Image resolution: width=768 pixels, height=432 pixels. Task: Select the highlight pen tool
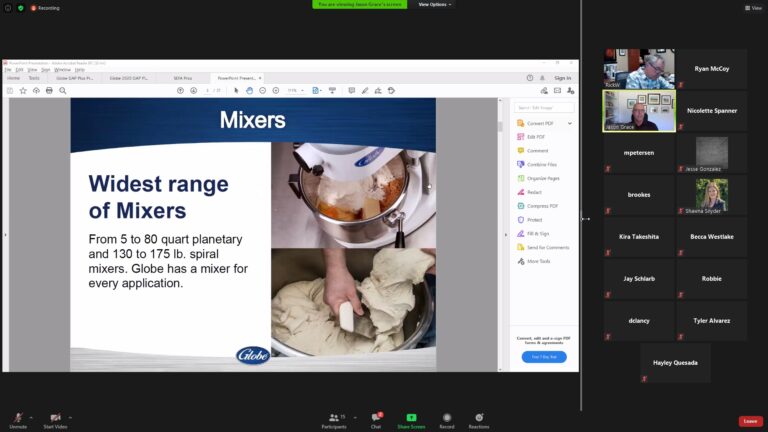pos(365,91)
